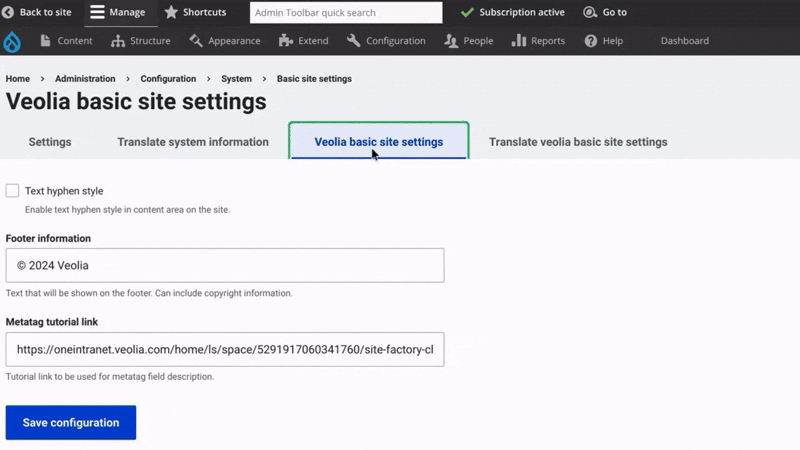Click the Appearance paintbrush icon
The image size is (800, 450).
pyautogui.click(x=196, y=41)
